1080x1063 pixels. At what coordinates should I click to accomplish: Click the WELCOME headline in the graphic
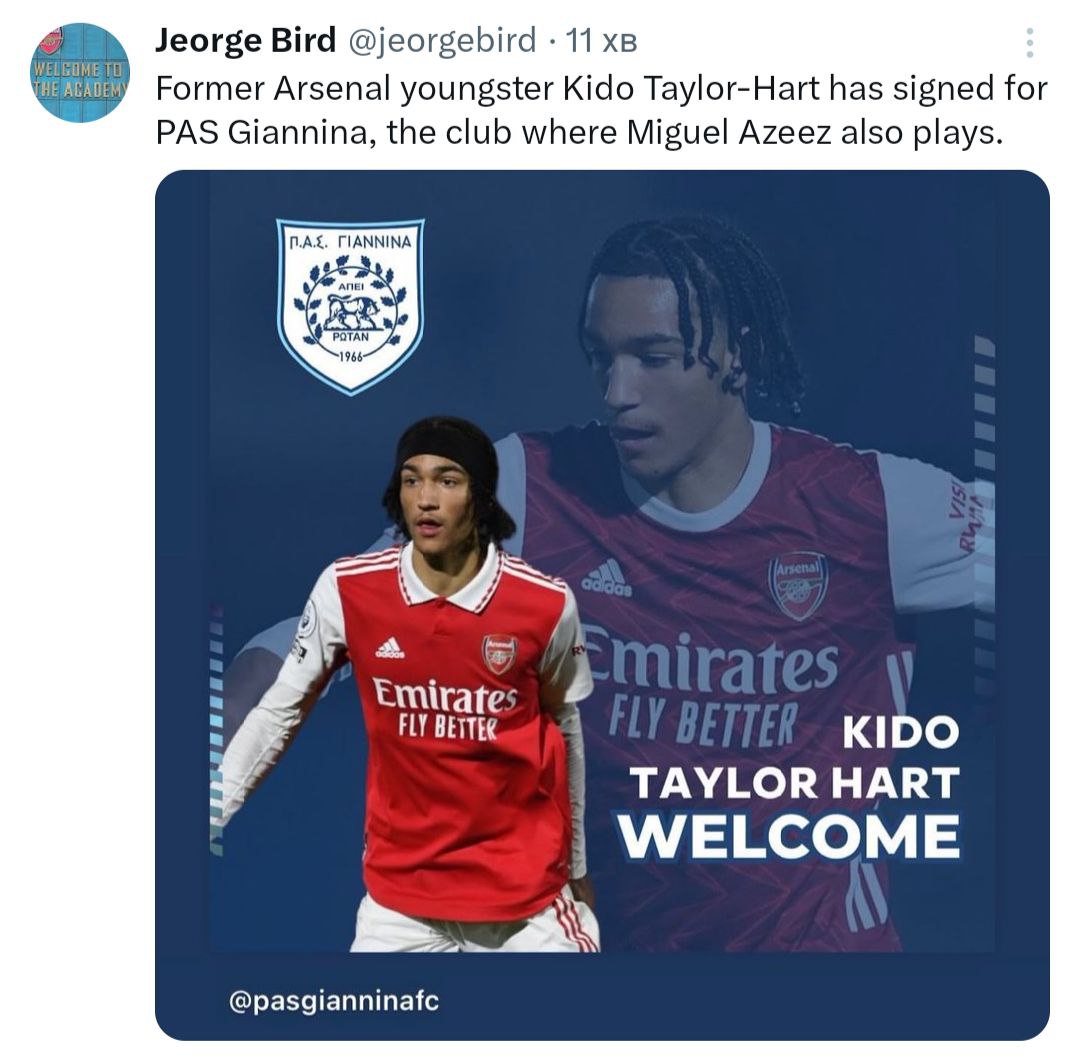tap(789, 836)
